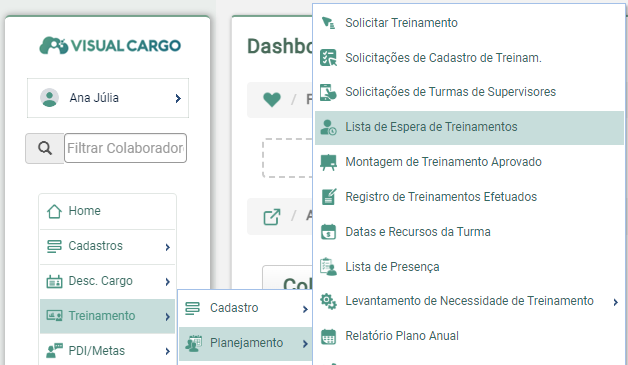Click the green heart icon
This screenshot has height=365, width=628.
(272, 99)
